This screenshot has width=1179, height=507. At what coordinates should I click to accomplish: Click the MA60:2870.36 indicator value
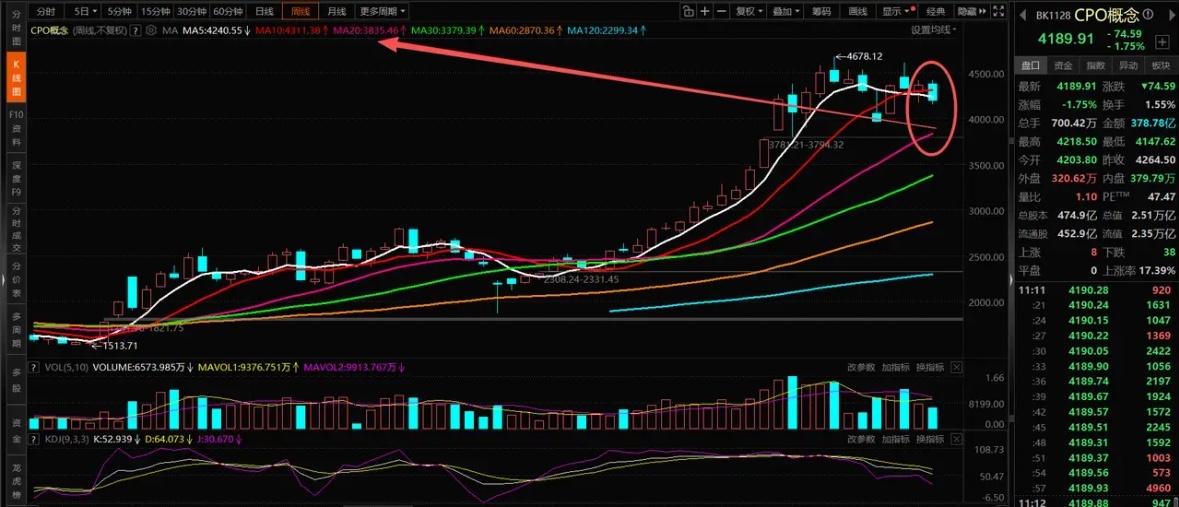[527, 30]
